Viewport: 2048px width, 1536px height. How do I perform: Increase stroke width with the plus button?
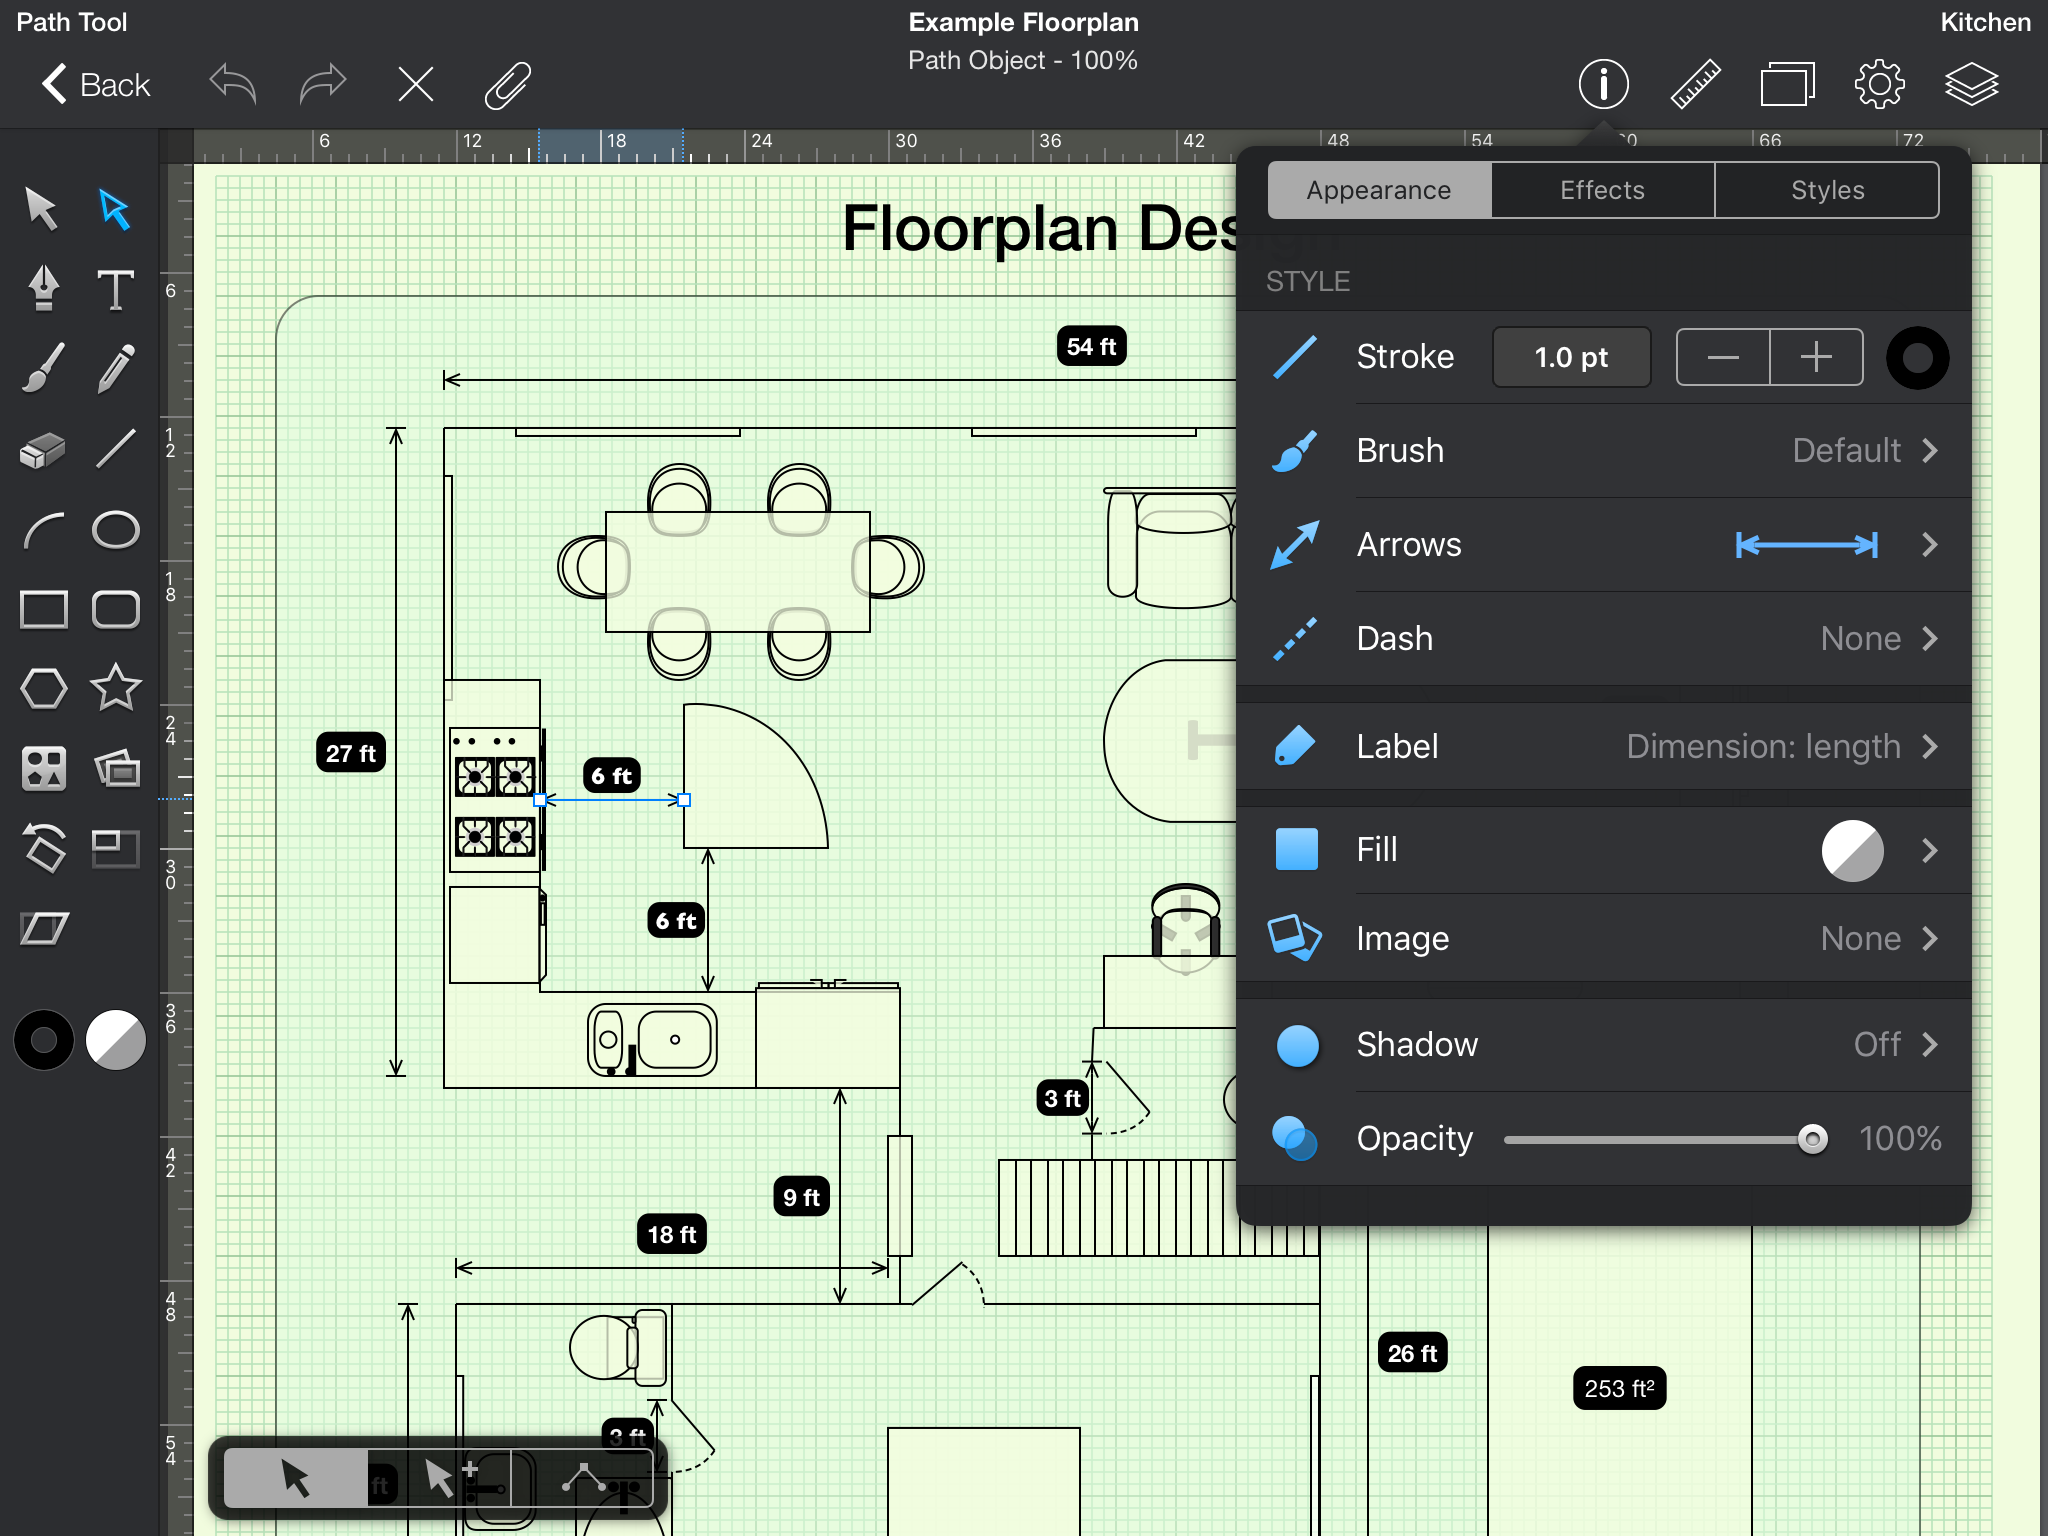[1815, 357]
